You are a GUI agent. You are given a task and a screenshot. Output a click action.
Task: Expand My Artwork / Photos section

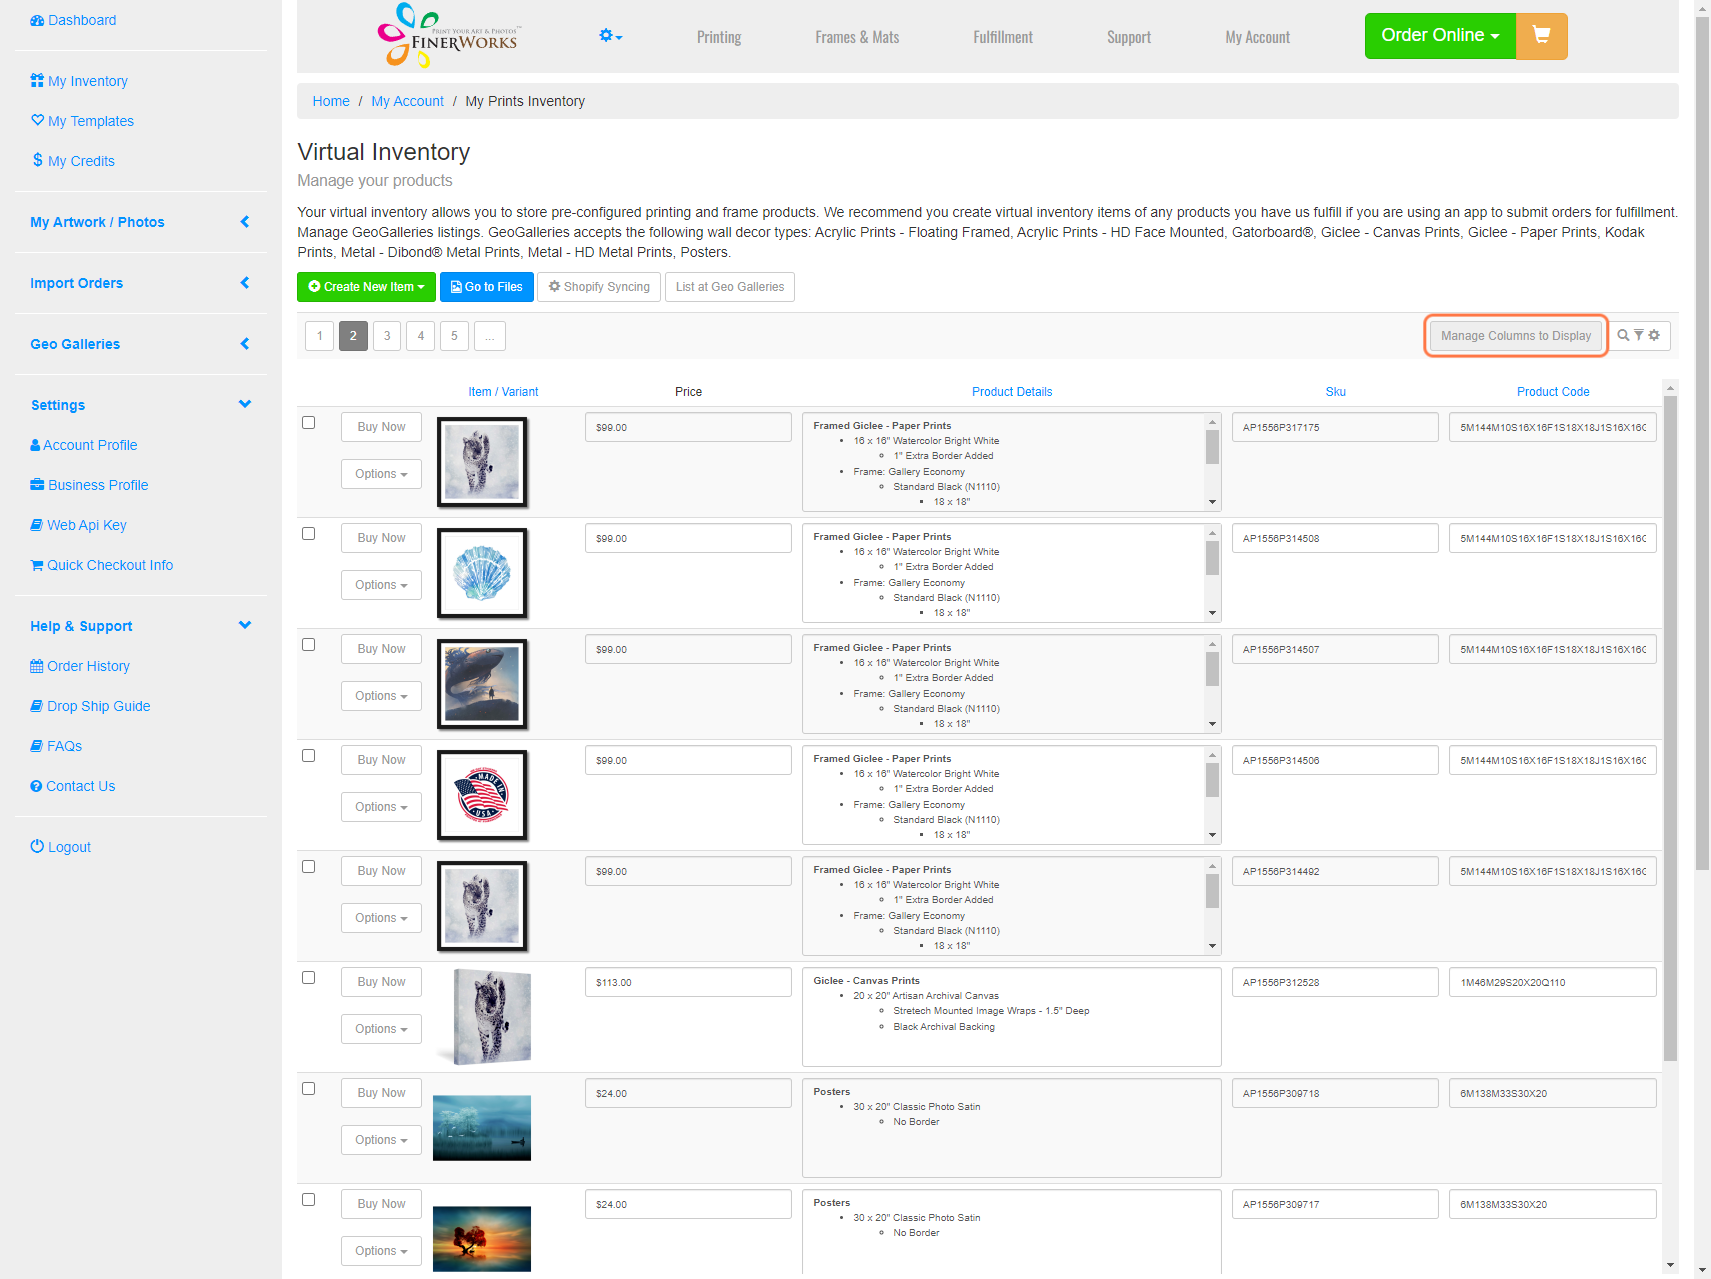(140, 222)
